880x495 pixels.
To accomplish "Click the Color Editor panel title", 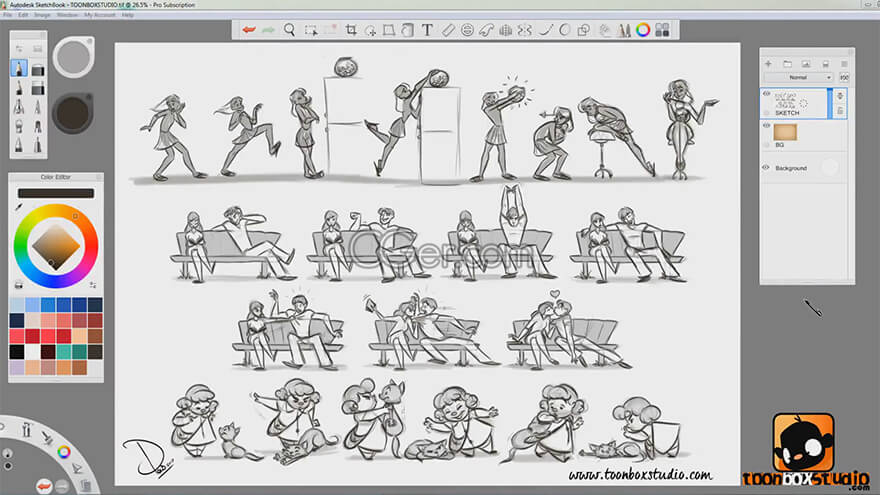I will point(56,177).
